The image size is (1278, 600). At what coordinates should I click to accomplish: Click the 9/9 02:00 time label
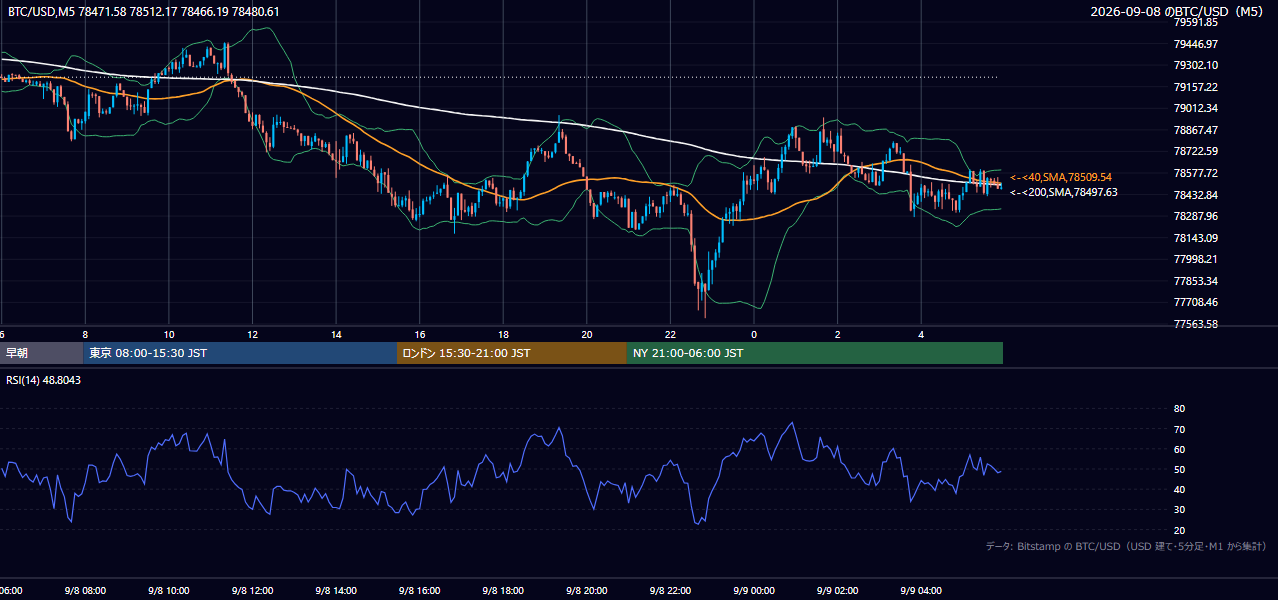837,590
